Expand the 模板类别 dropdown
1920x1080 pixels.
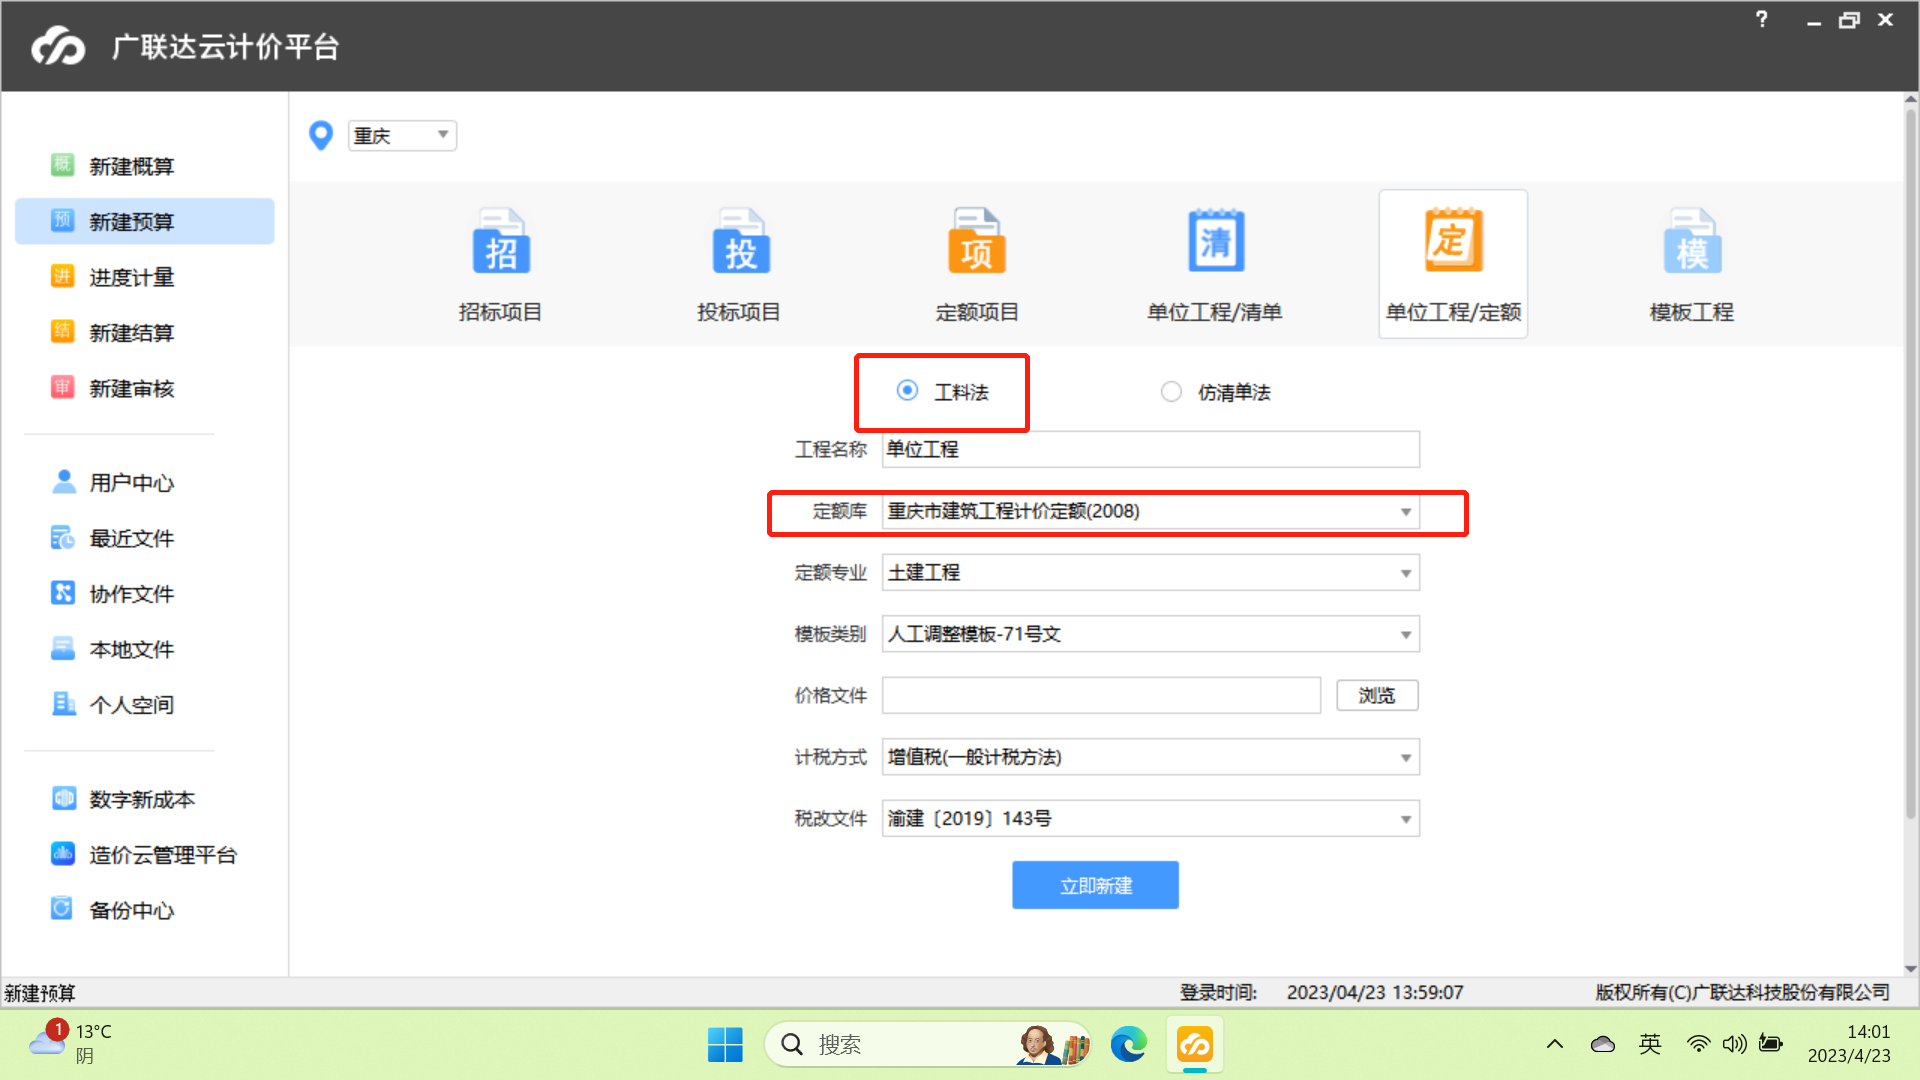coord(1405,635)
